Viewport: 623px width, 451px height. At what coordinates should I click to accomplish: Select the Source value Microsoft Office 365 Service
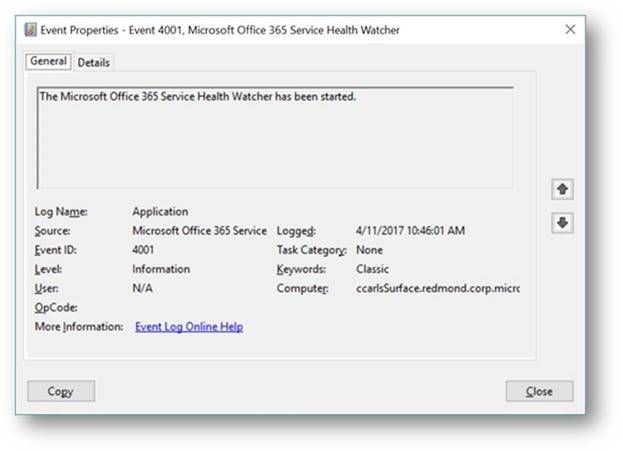[199, 230]
